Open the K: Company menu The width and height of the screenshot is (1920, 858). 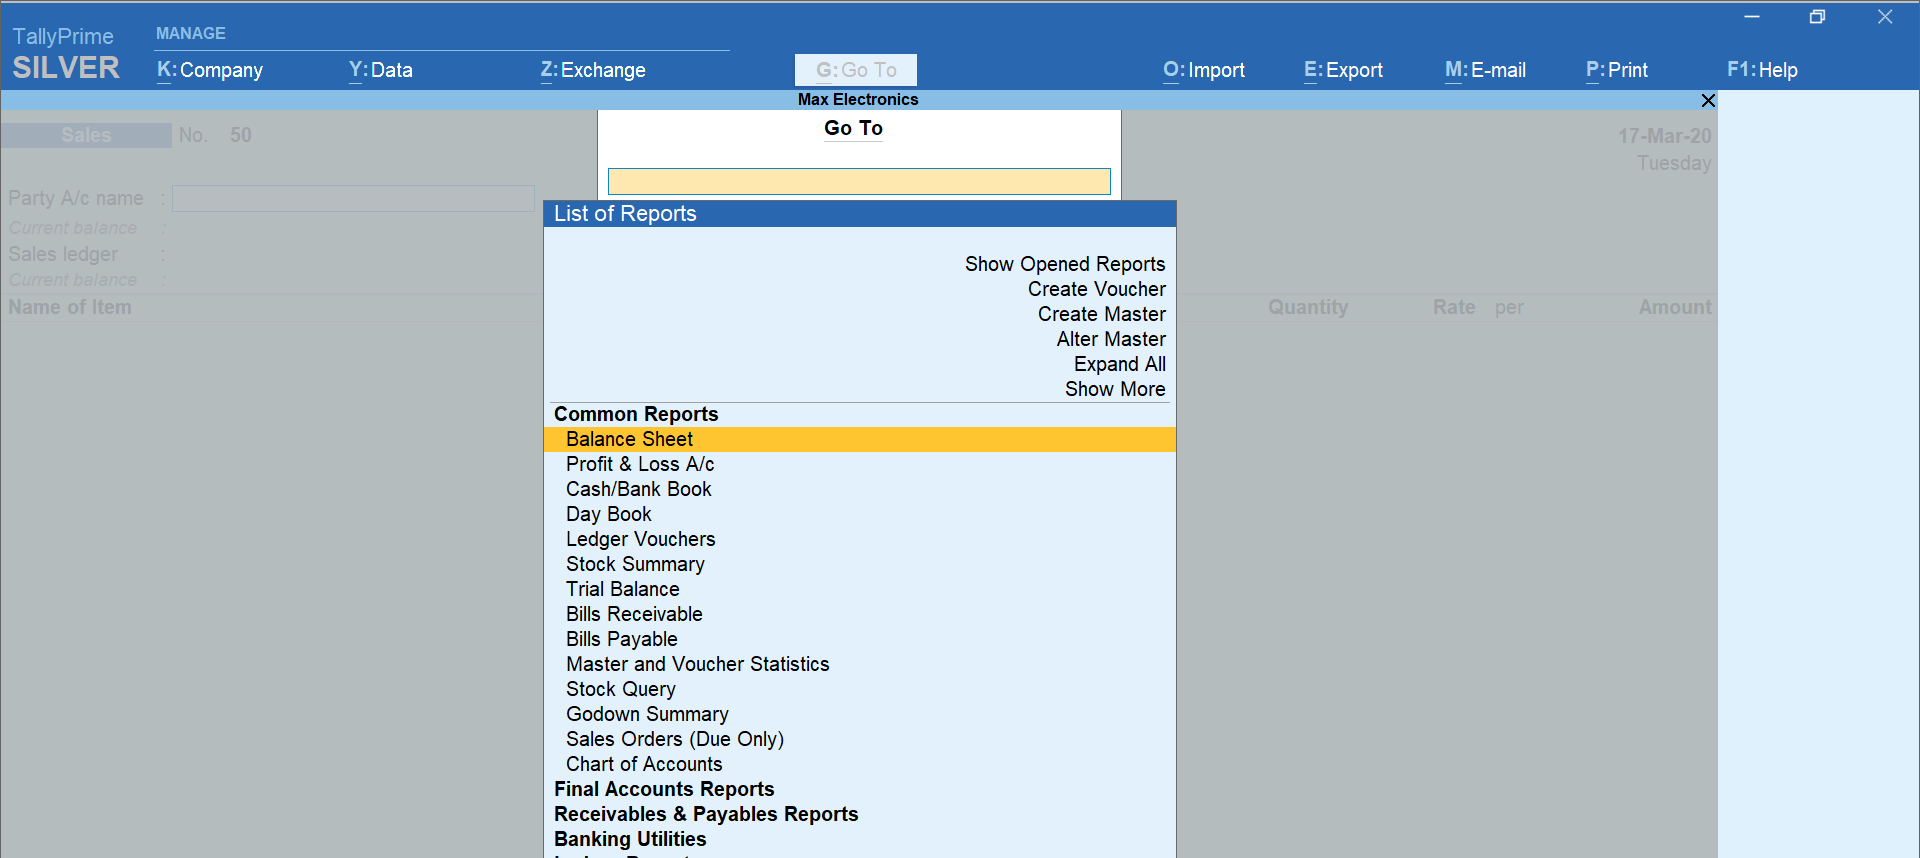(210, 70)
